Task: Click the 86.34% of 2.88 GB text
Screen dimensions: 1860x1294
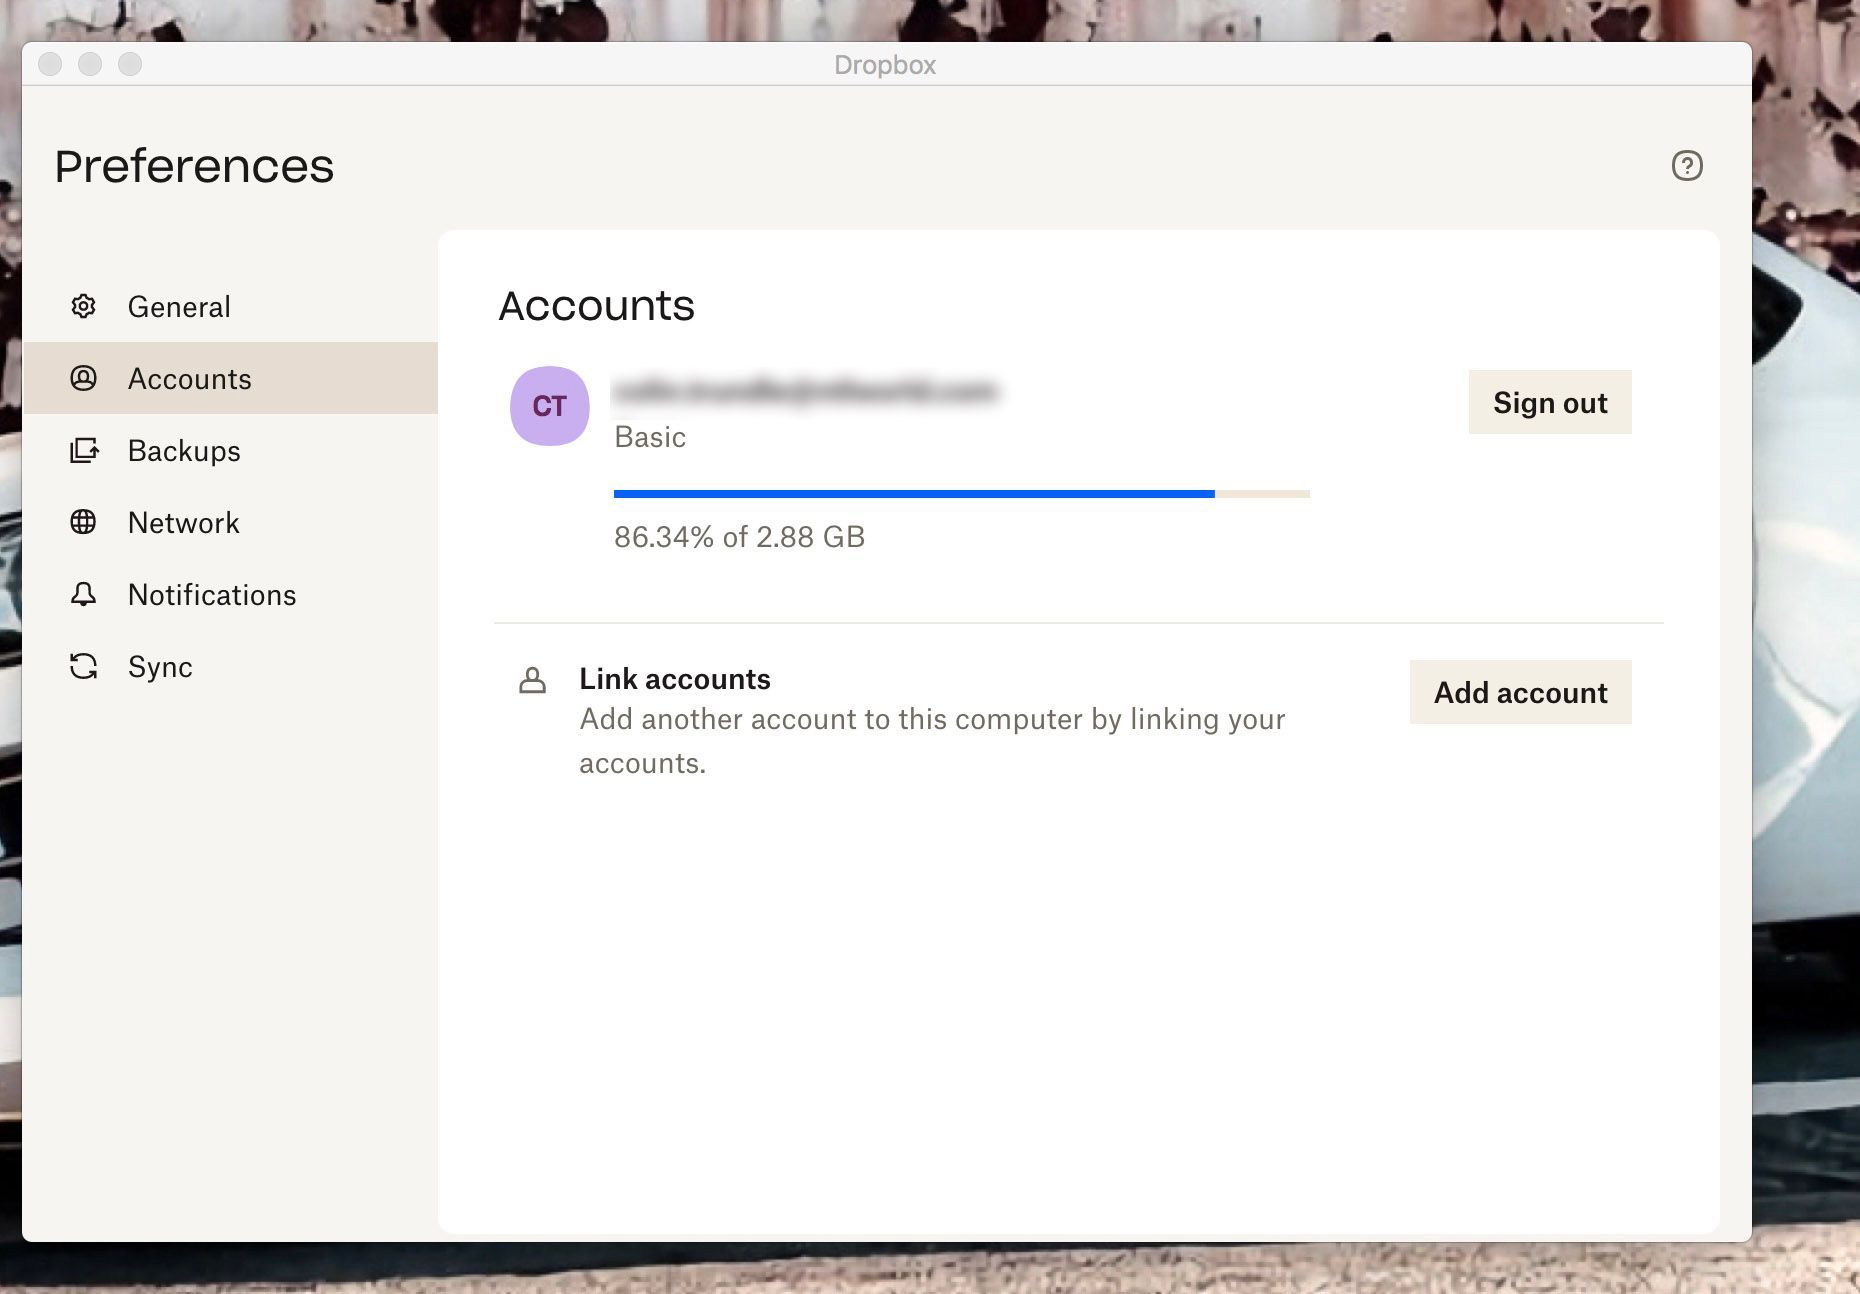Action: (x=739, y=537)
